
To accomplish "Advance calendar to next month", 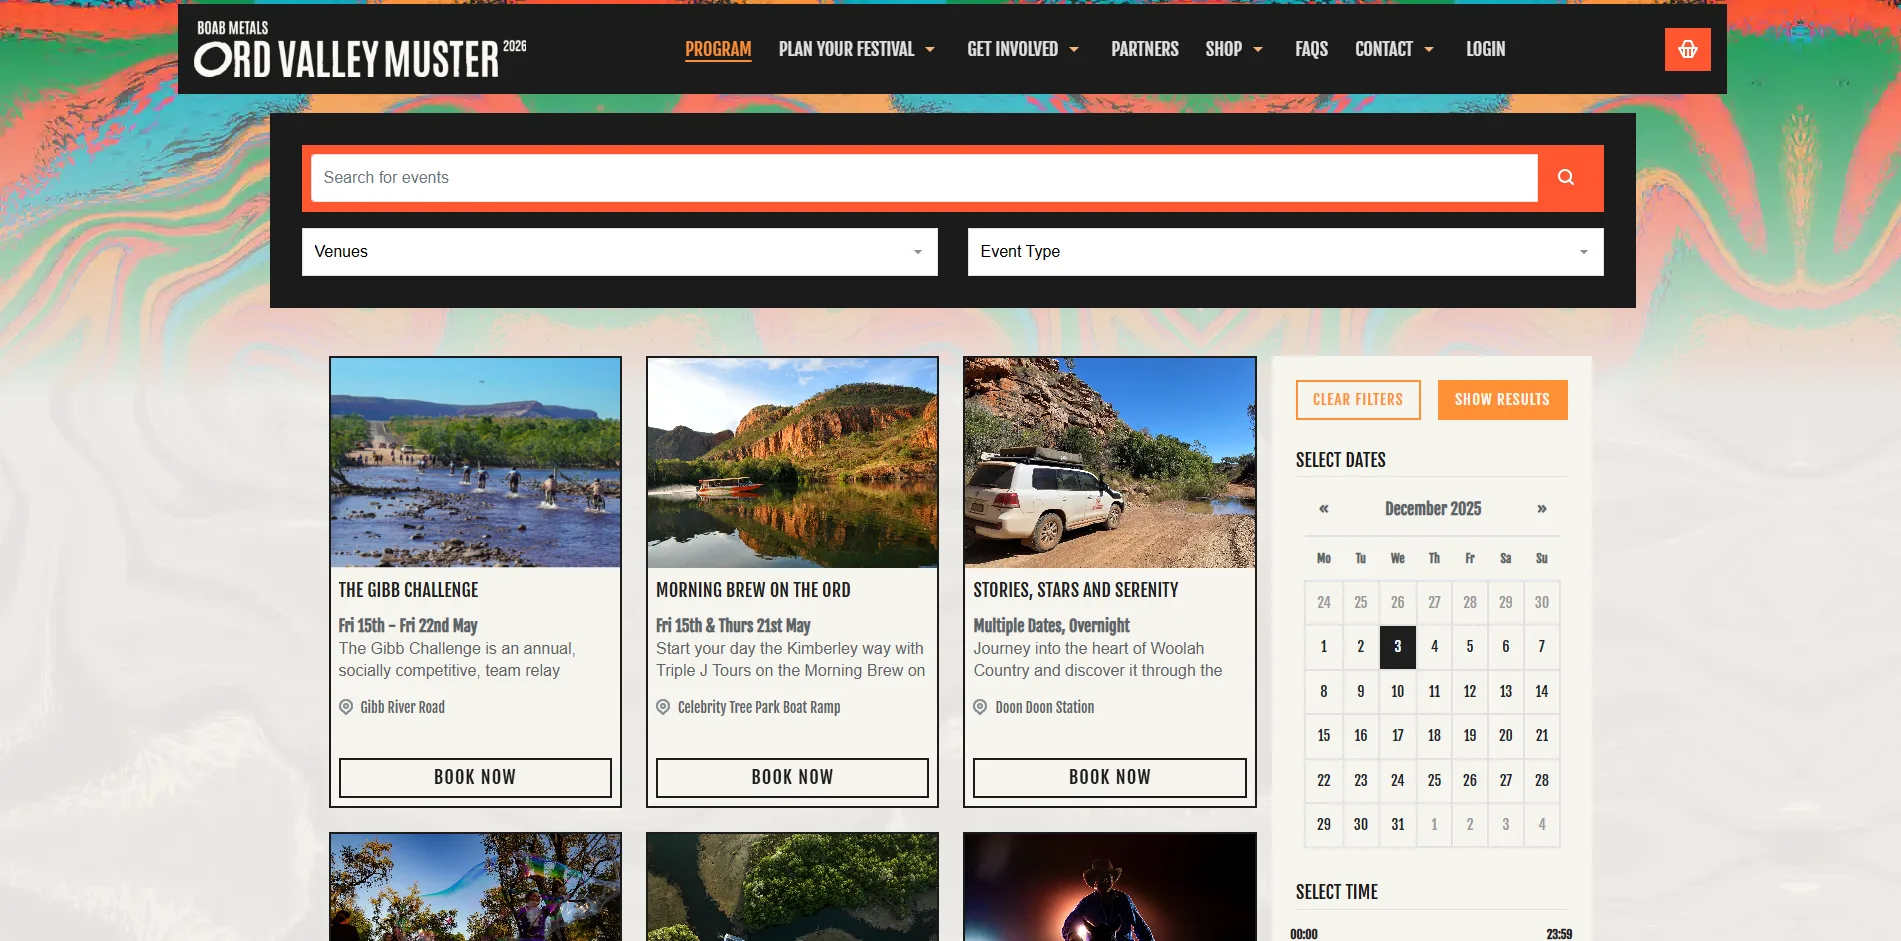I will coord(1541,509).
